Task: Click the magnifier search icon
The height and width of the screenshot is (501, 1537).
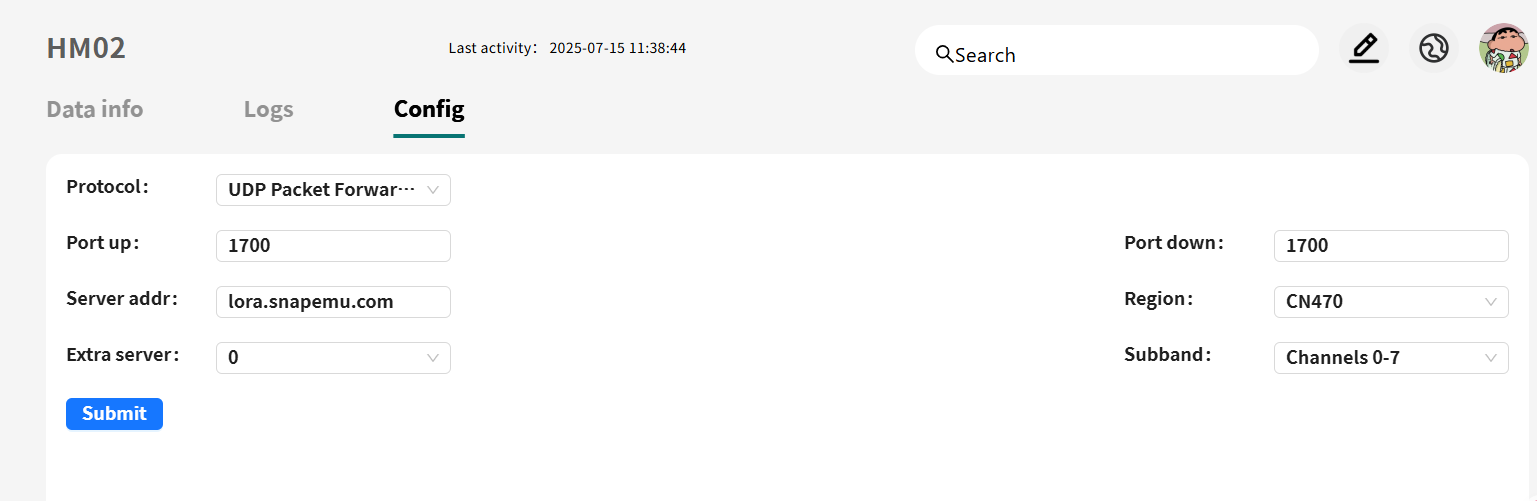Action: [944, 54]
